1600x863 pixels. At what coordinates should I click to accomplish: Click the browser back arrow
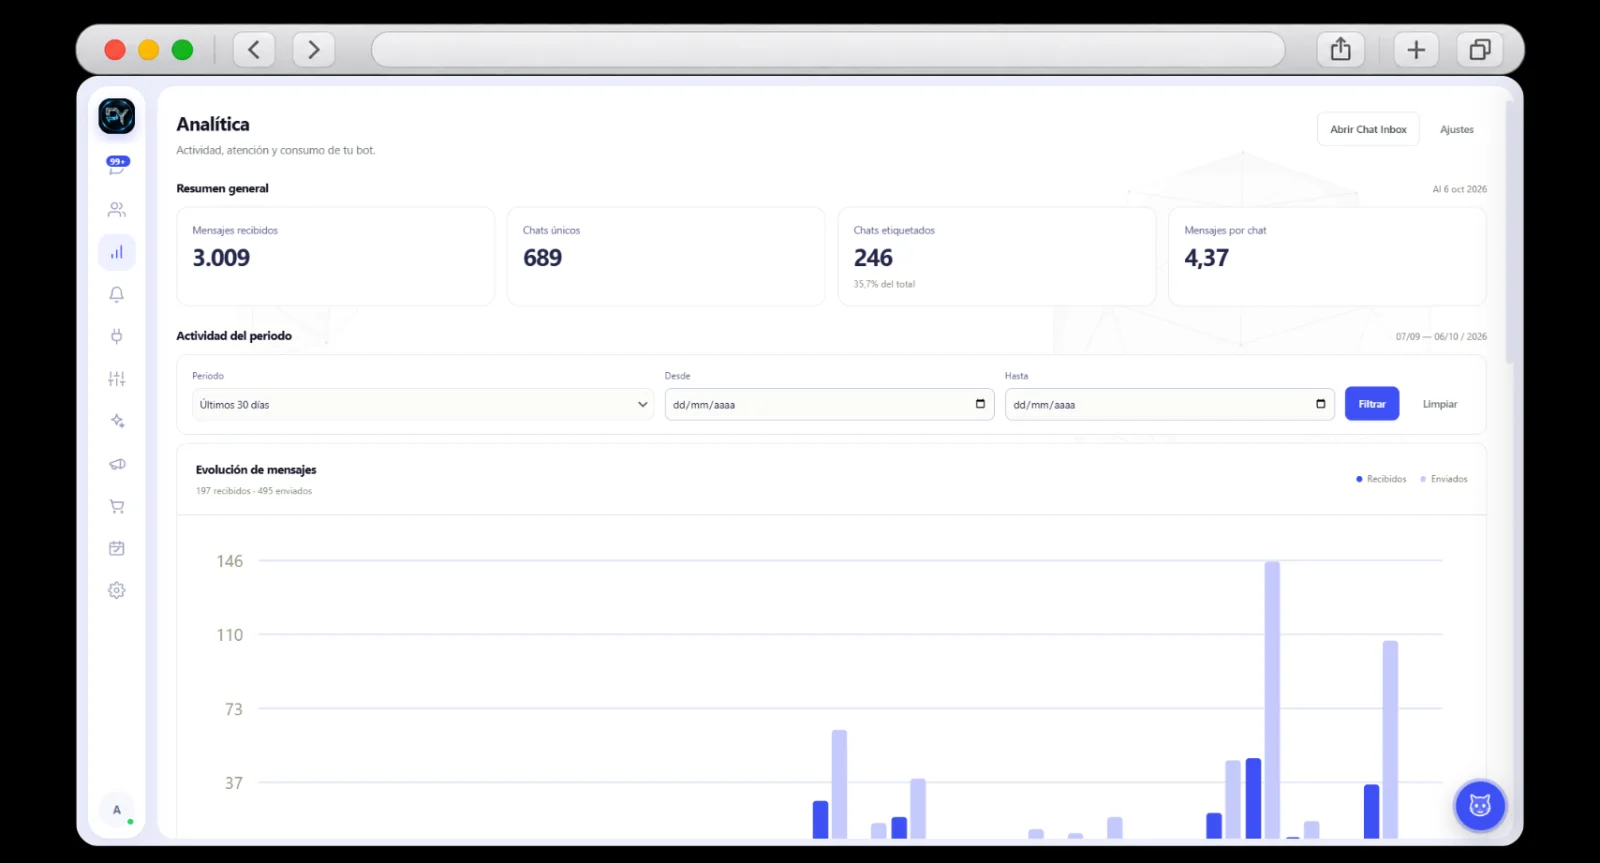click(254, 49)
